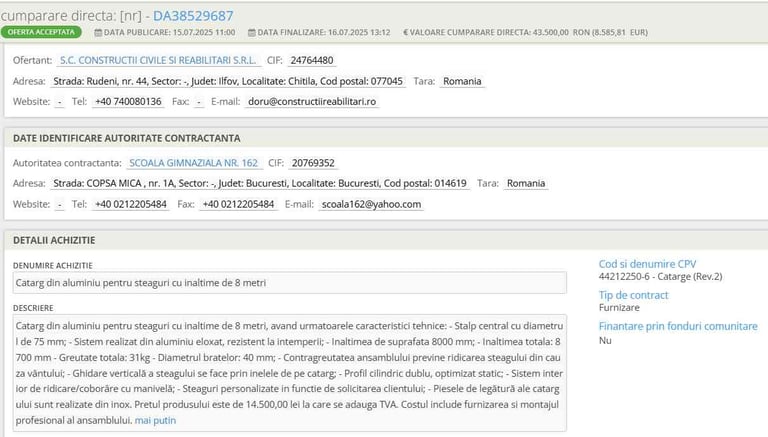Open the DA38529687 purchase link
768x437 pixels.
(x=193, y=16)
